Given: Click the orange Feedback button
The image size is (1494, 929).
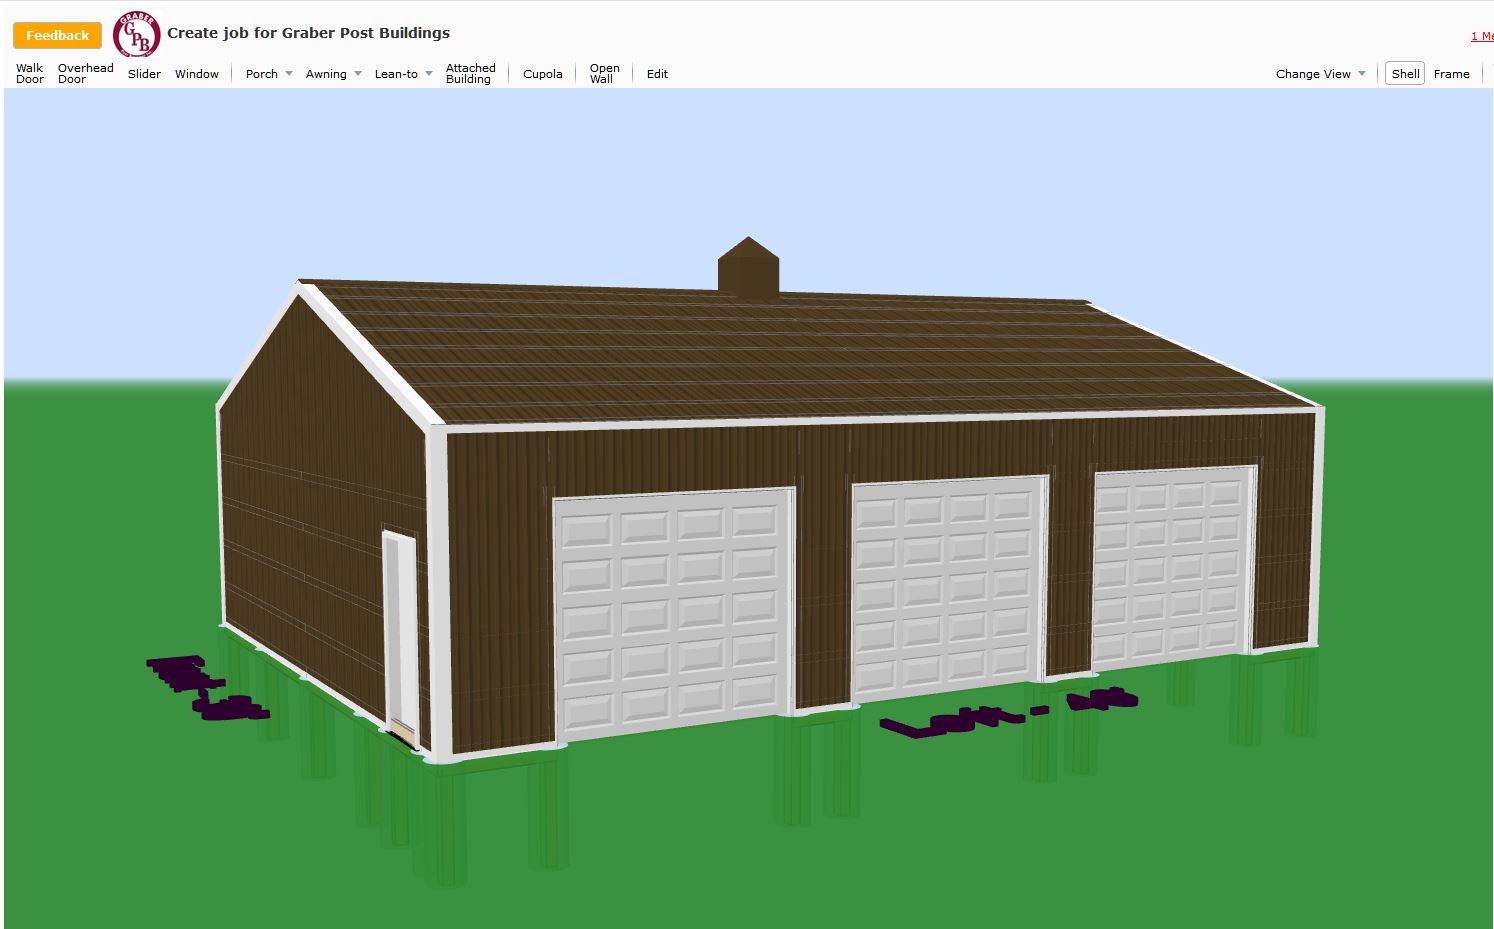Looking at the screenshot, I should 57,35.
